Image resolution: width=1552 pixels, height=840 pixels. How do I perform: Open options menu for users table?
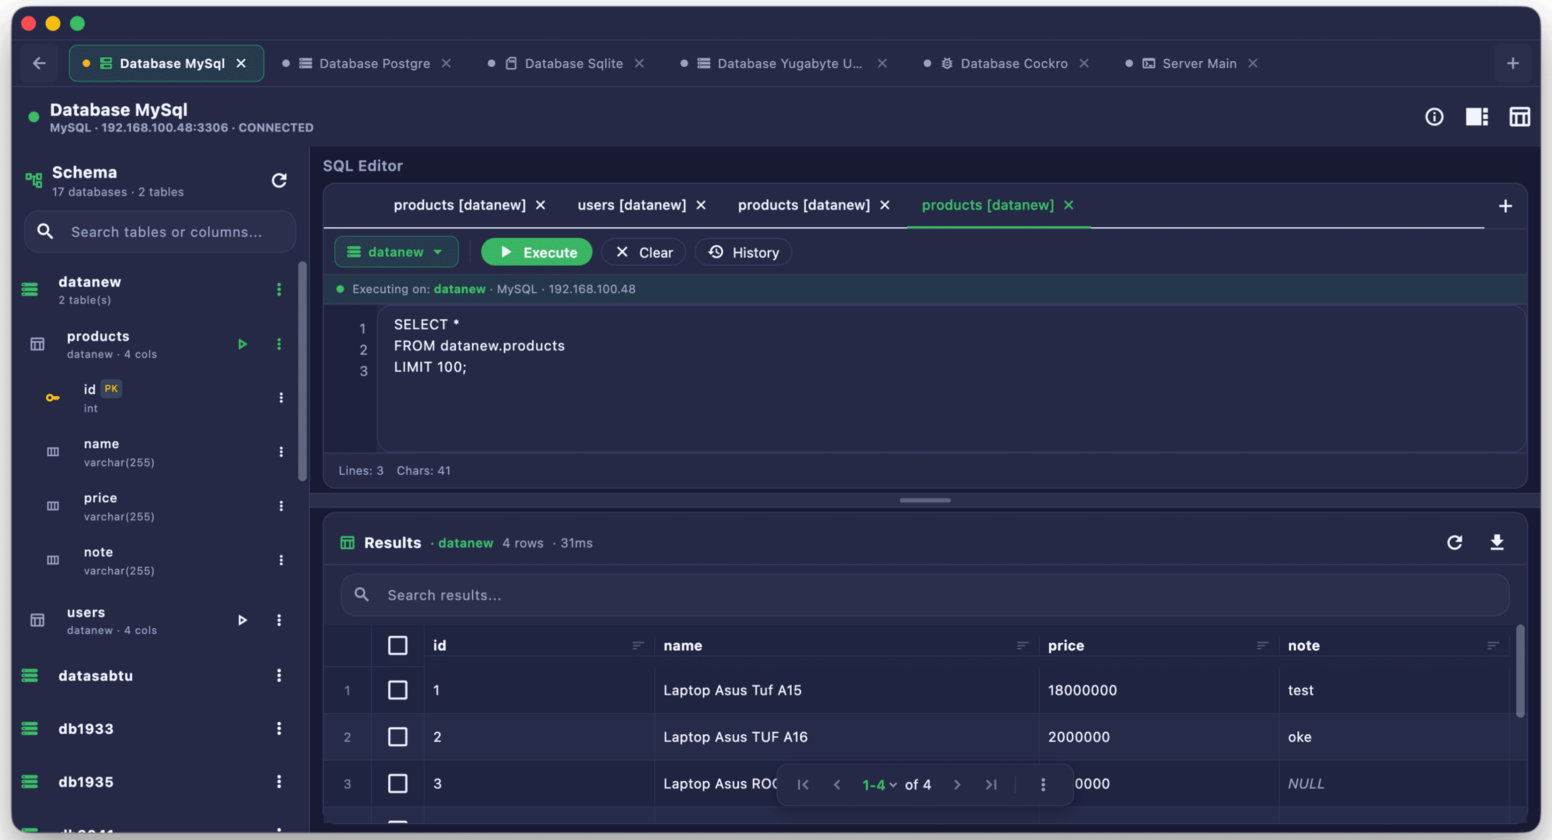point(279,620)
